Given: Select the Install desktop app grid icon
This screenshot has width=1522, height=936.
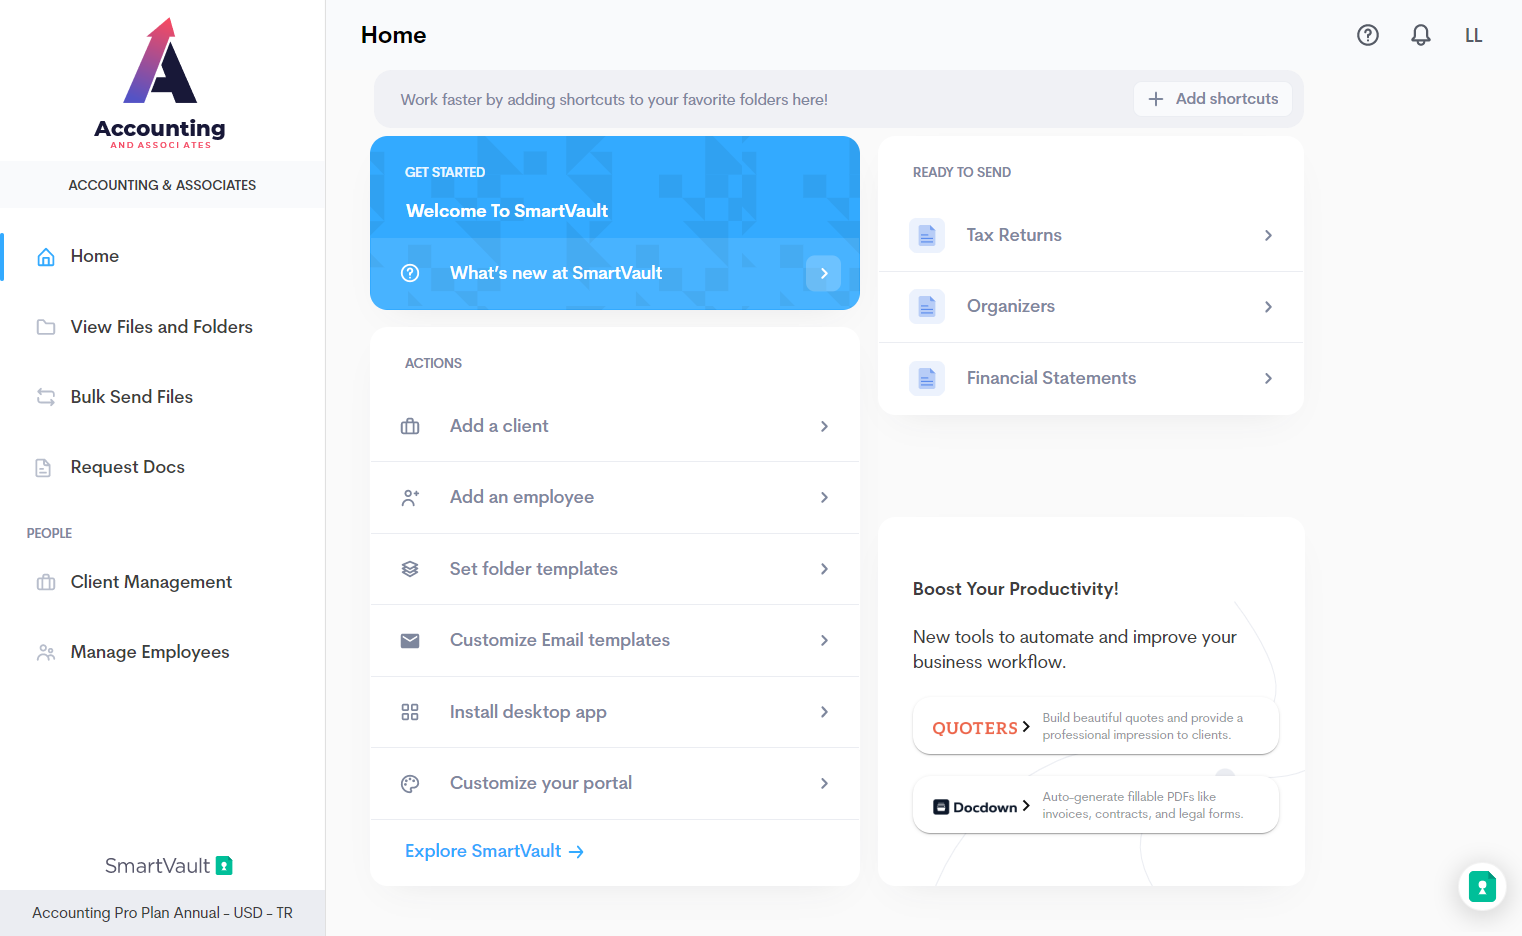Looking at the screenshot, I should (x=410, y=712).
